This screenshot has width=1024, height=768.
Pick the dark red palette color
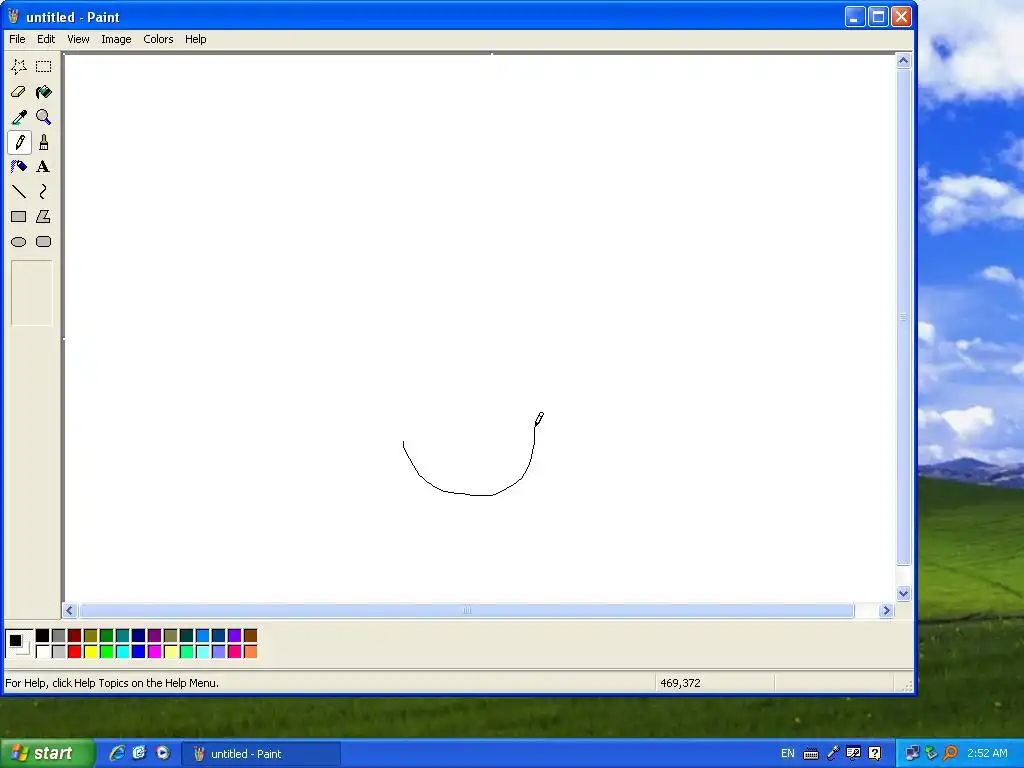(x=74, y=635)
